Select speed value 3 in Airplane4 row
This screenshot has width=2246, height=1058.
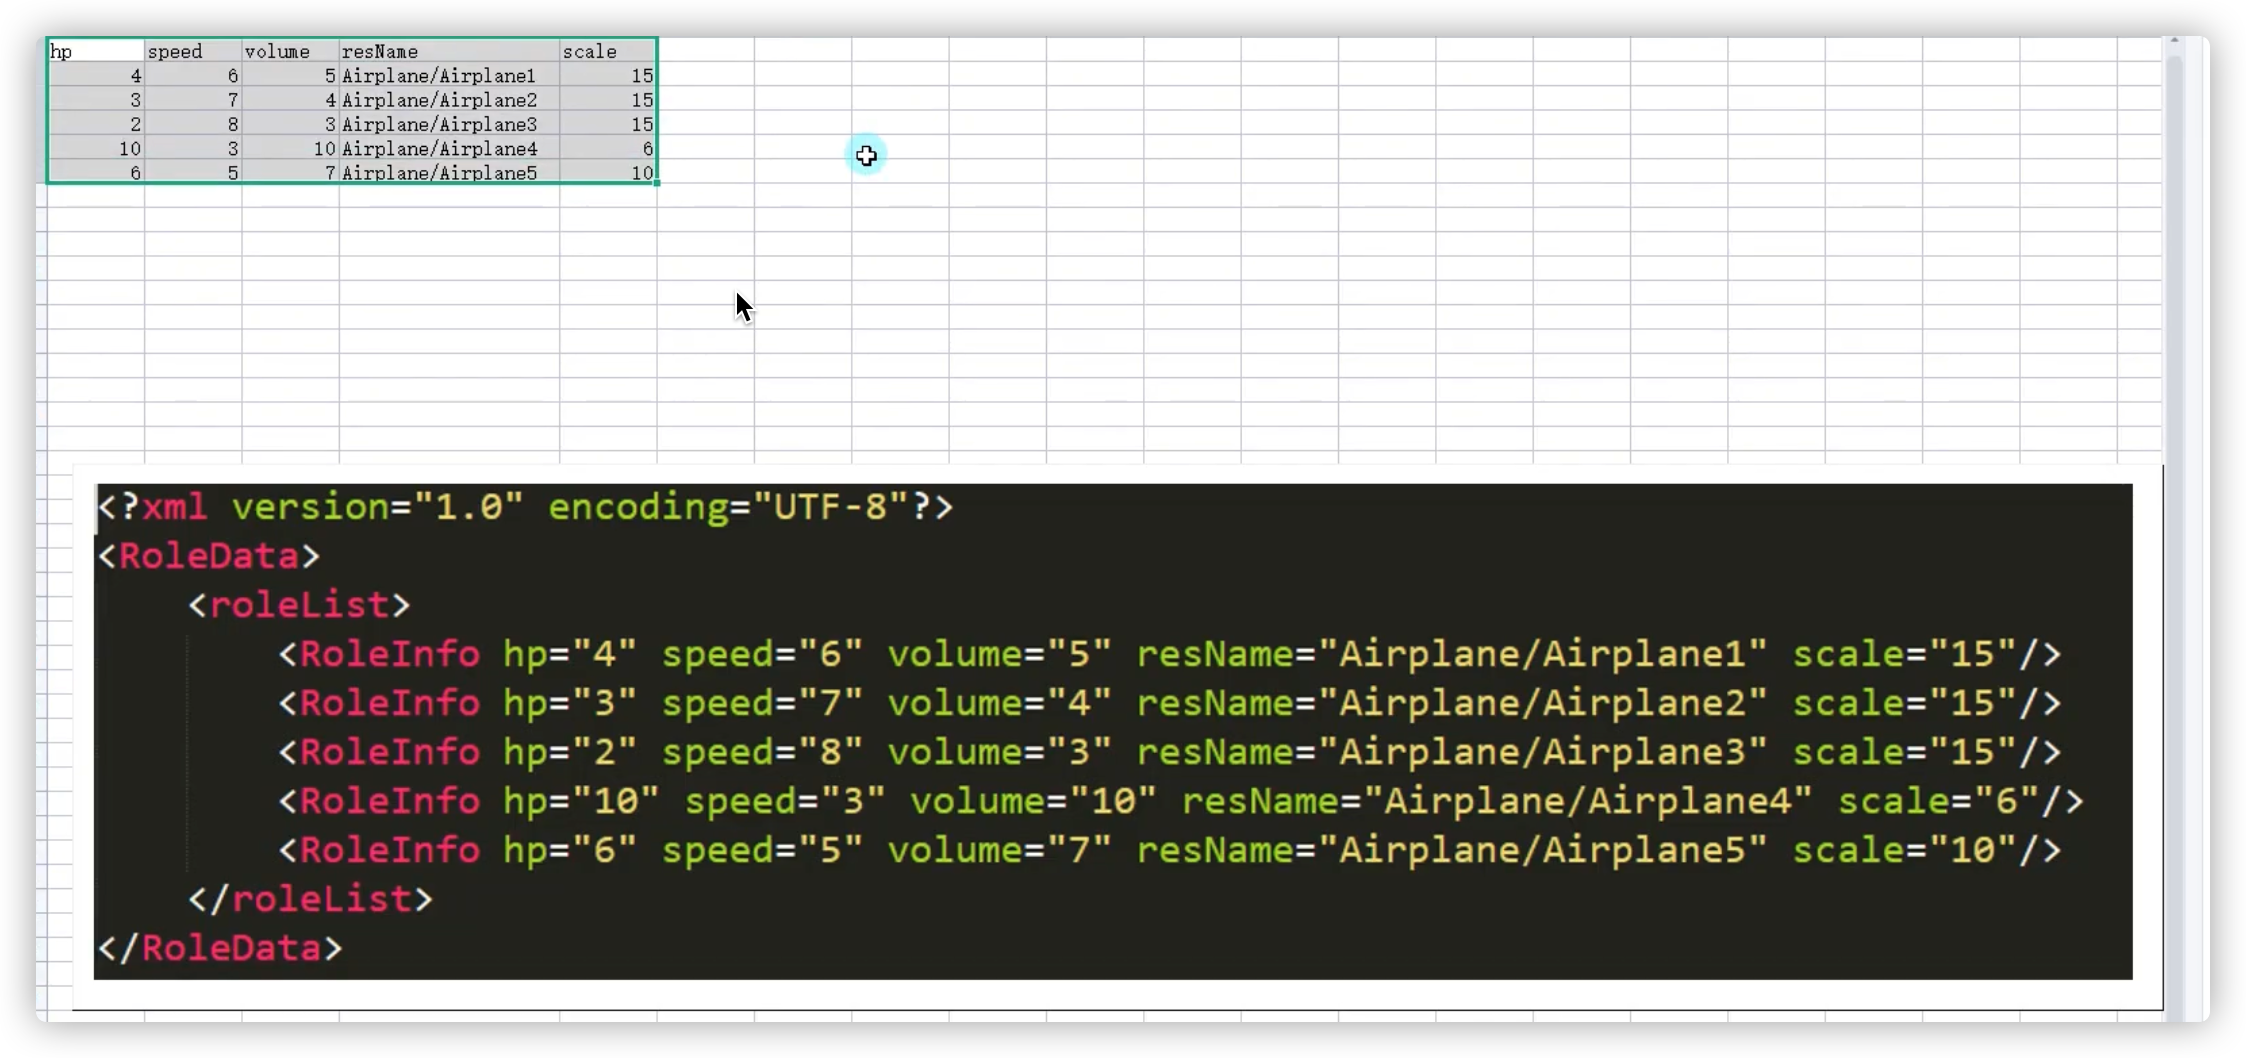[x=193, y=149]
